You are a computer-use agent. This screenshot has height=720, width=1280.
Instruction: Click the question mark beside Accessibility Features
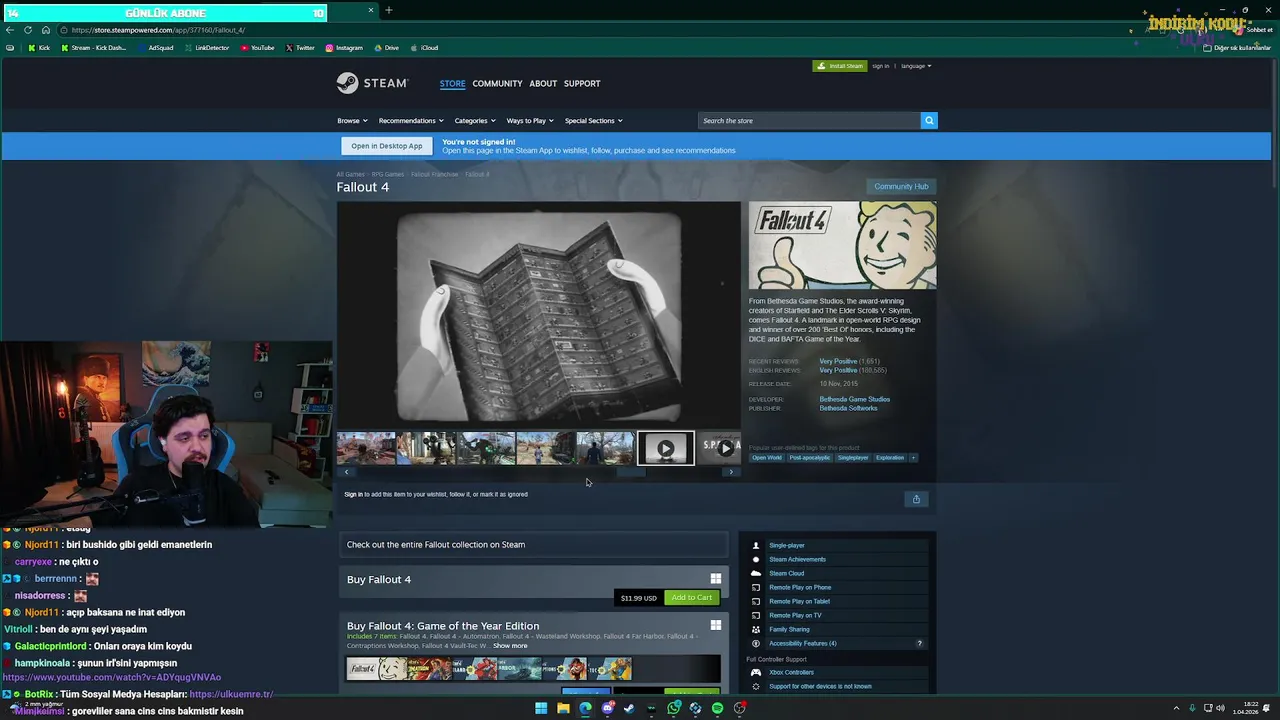pos(919,643)
